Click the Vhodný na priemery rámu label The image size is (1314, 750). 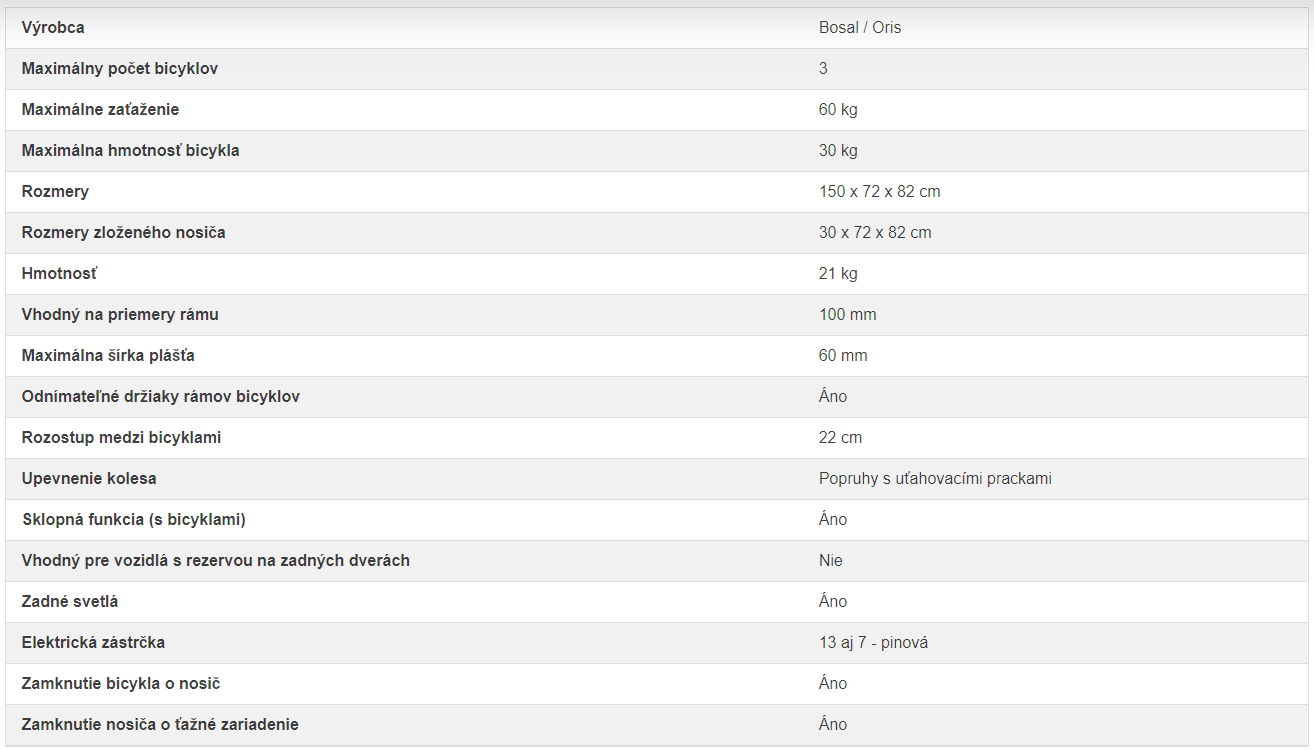[x=120, y=315]
